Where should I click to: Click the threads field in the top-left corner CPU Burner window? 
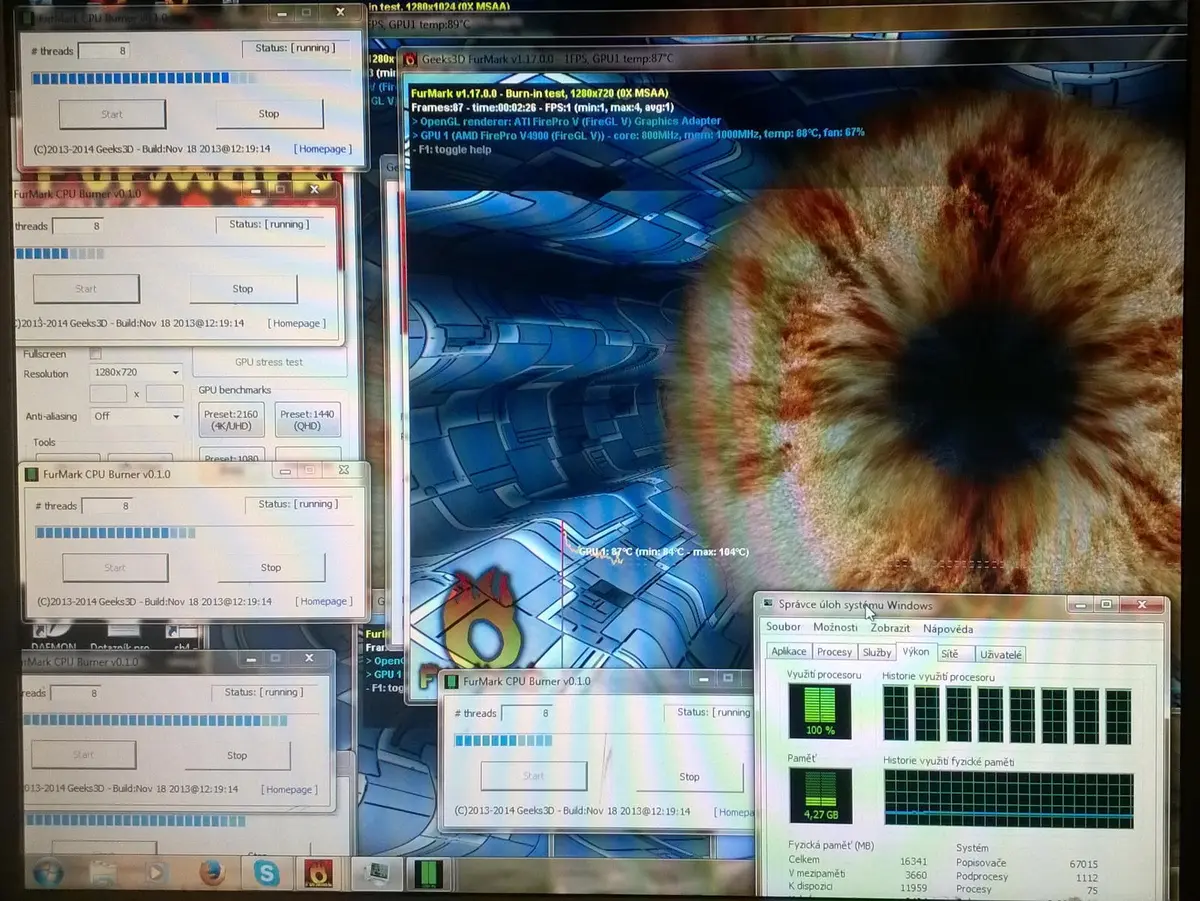click(x=104, y=50)
